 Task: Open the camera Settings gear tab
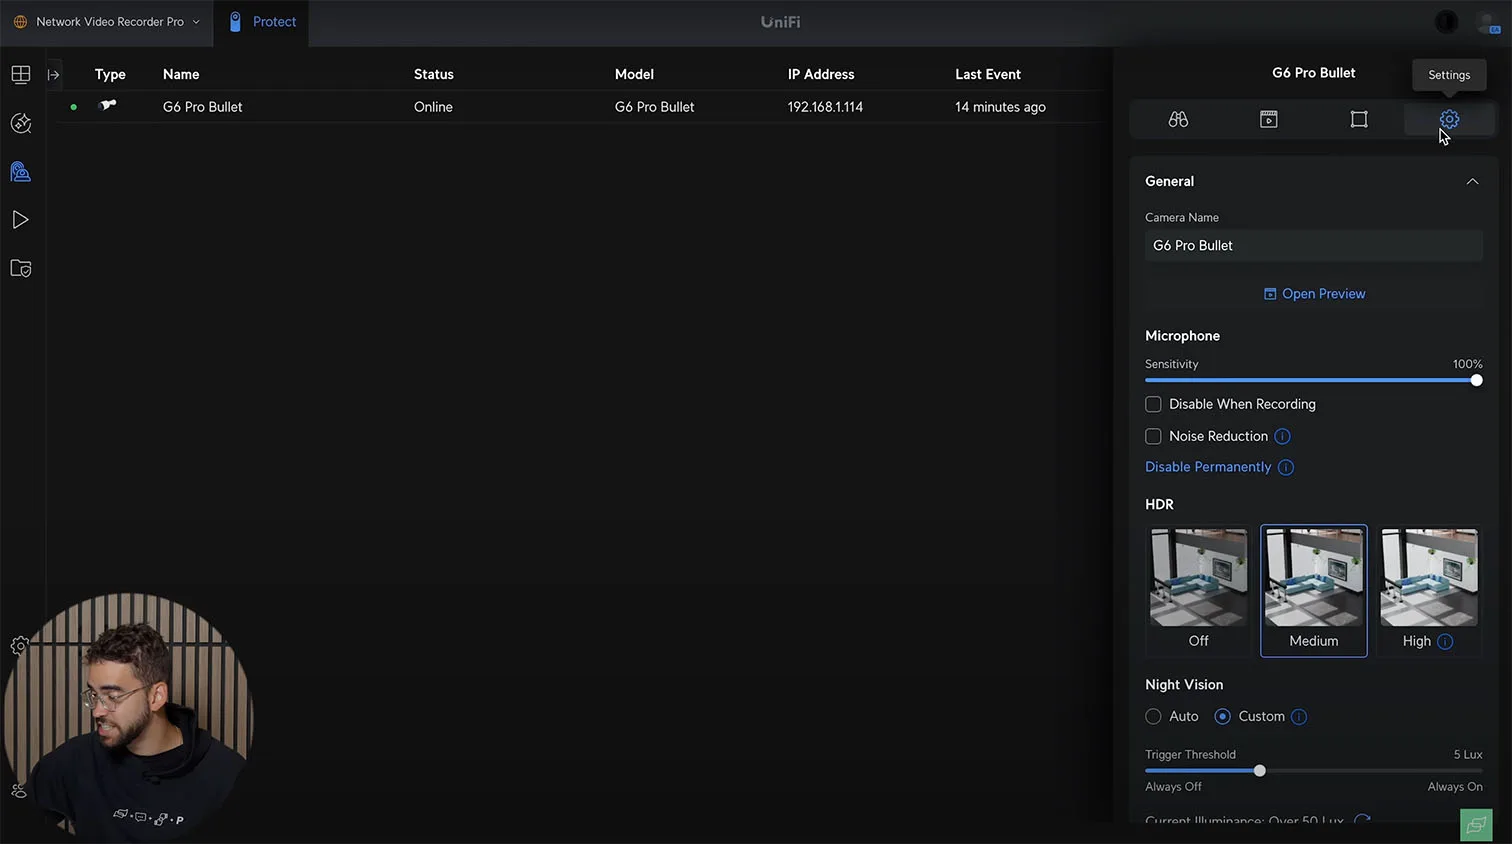click(1449, 119)
